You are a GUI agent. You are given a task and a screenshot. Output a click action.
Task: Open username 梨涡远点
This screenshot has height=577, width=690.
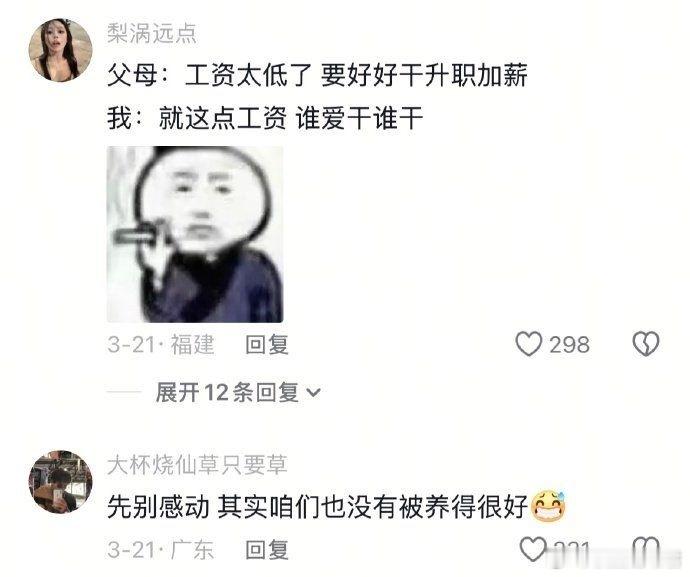152,33
